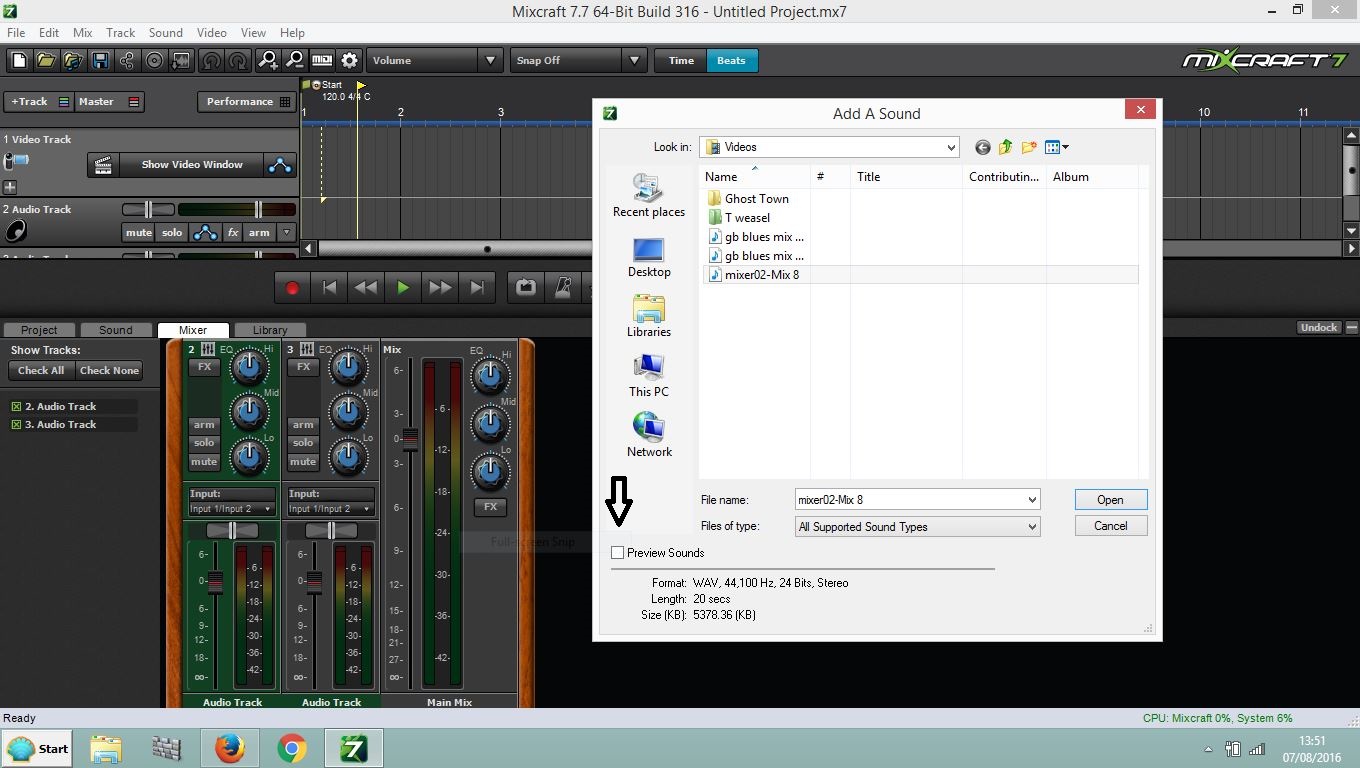
Task: Click mixer channel 2 pan slider
Action: (232, 530)
